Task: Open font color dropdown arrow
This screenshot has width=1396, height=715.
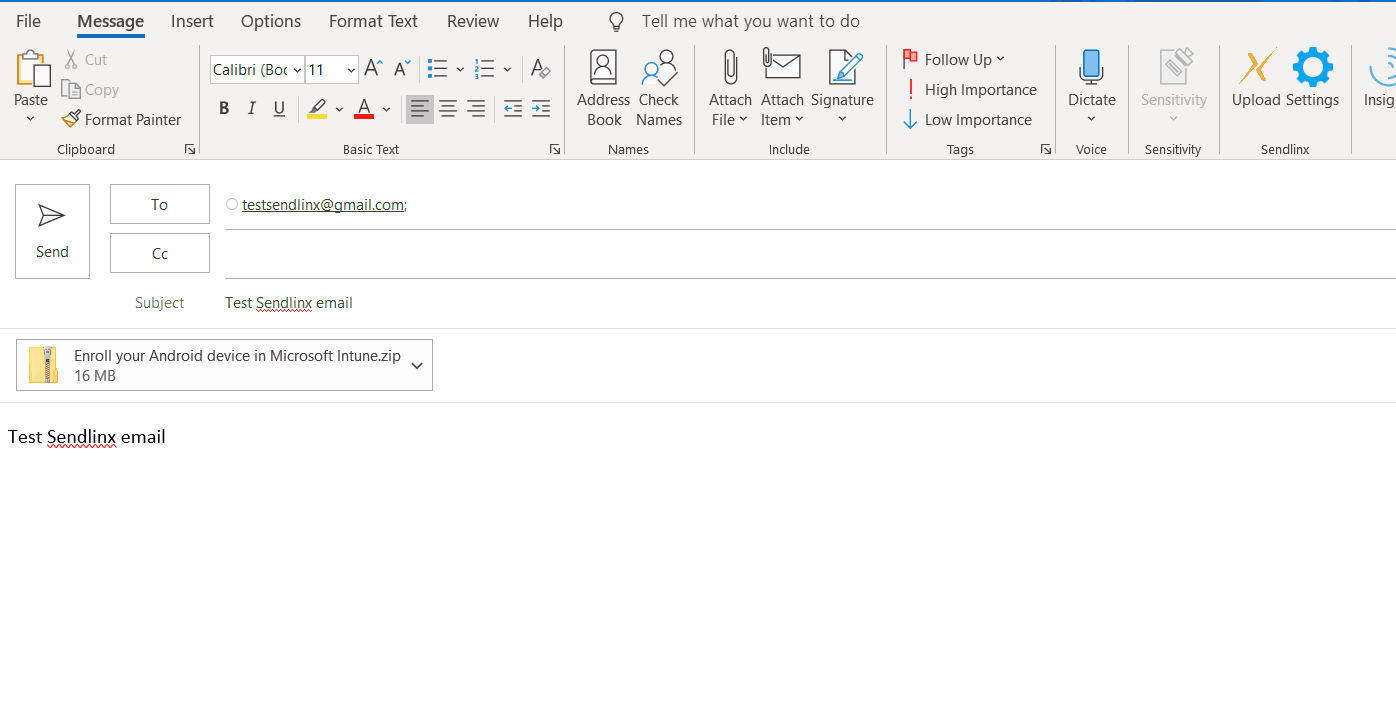Action: pos(386,110)
